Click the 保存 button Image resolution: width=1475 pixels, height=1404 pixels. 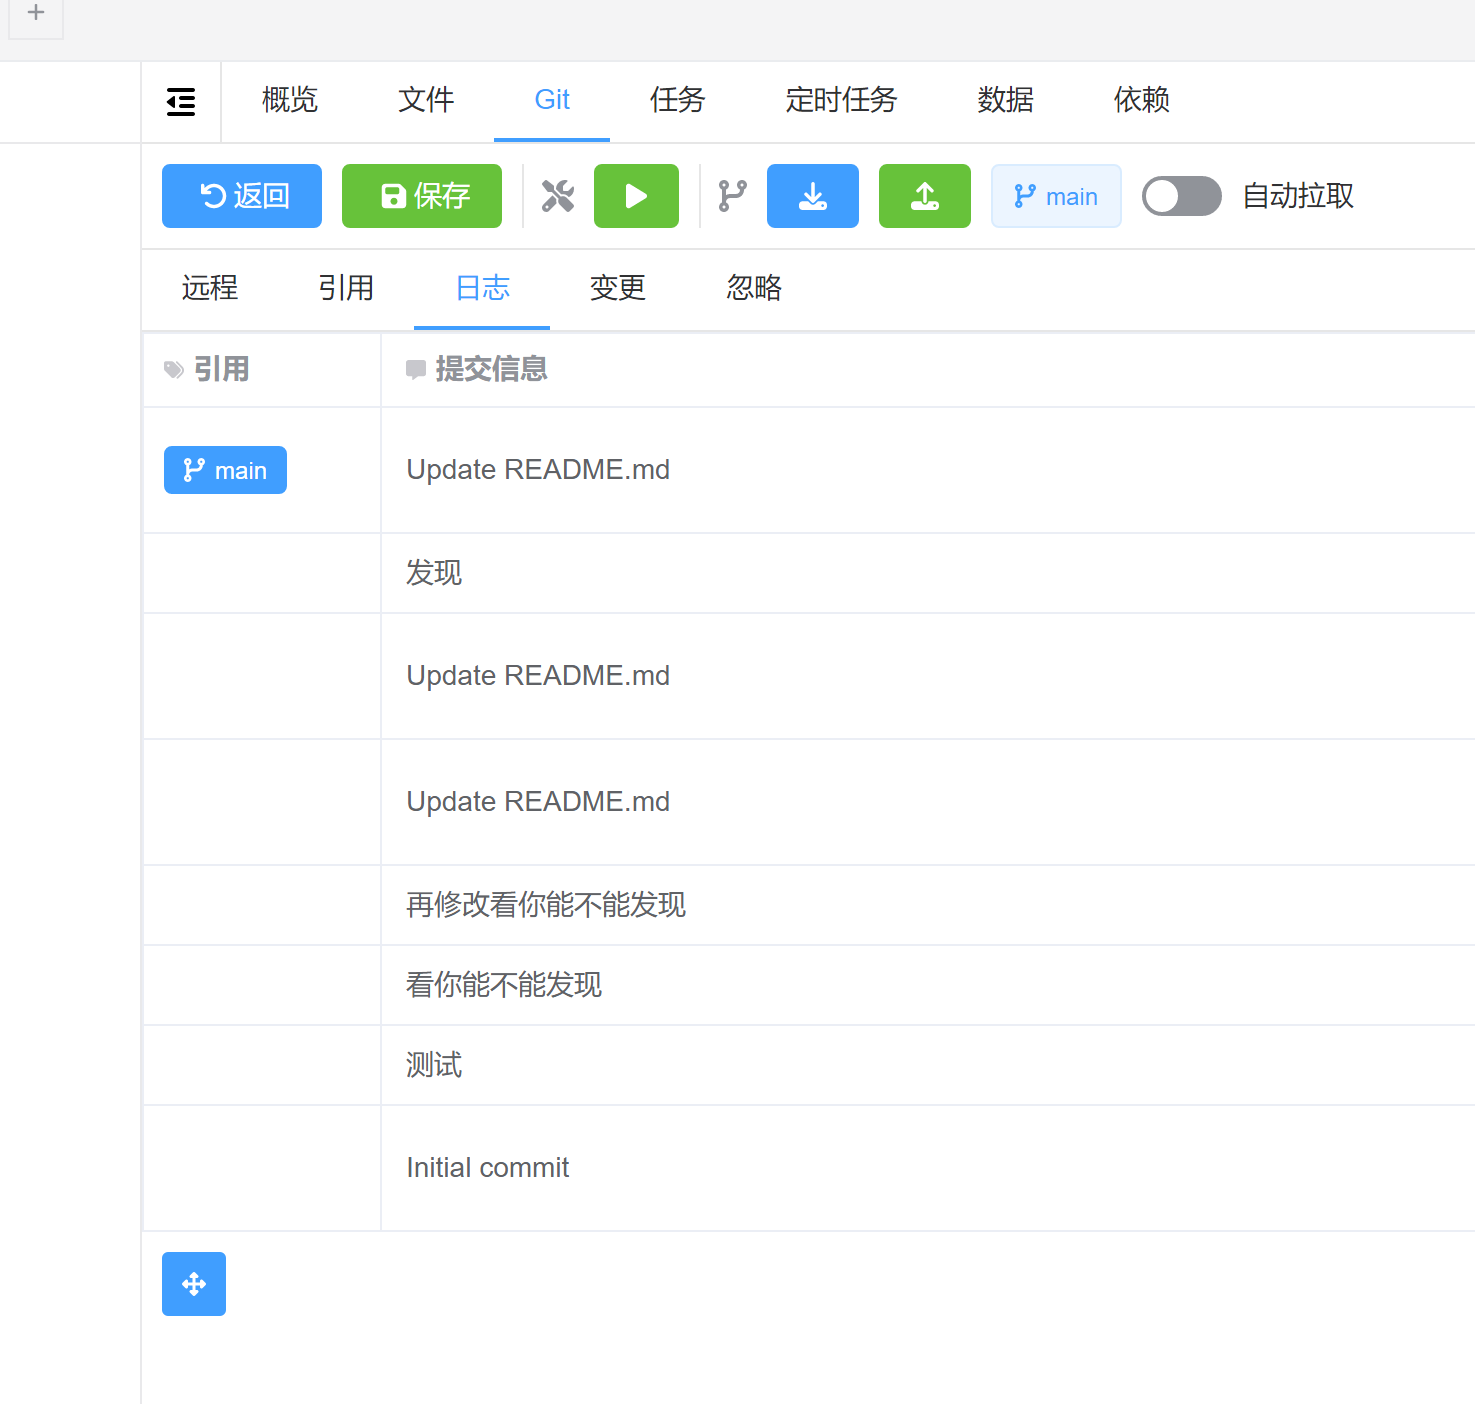coord(421,196)
